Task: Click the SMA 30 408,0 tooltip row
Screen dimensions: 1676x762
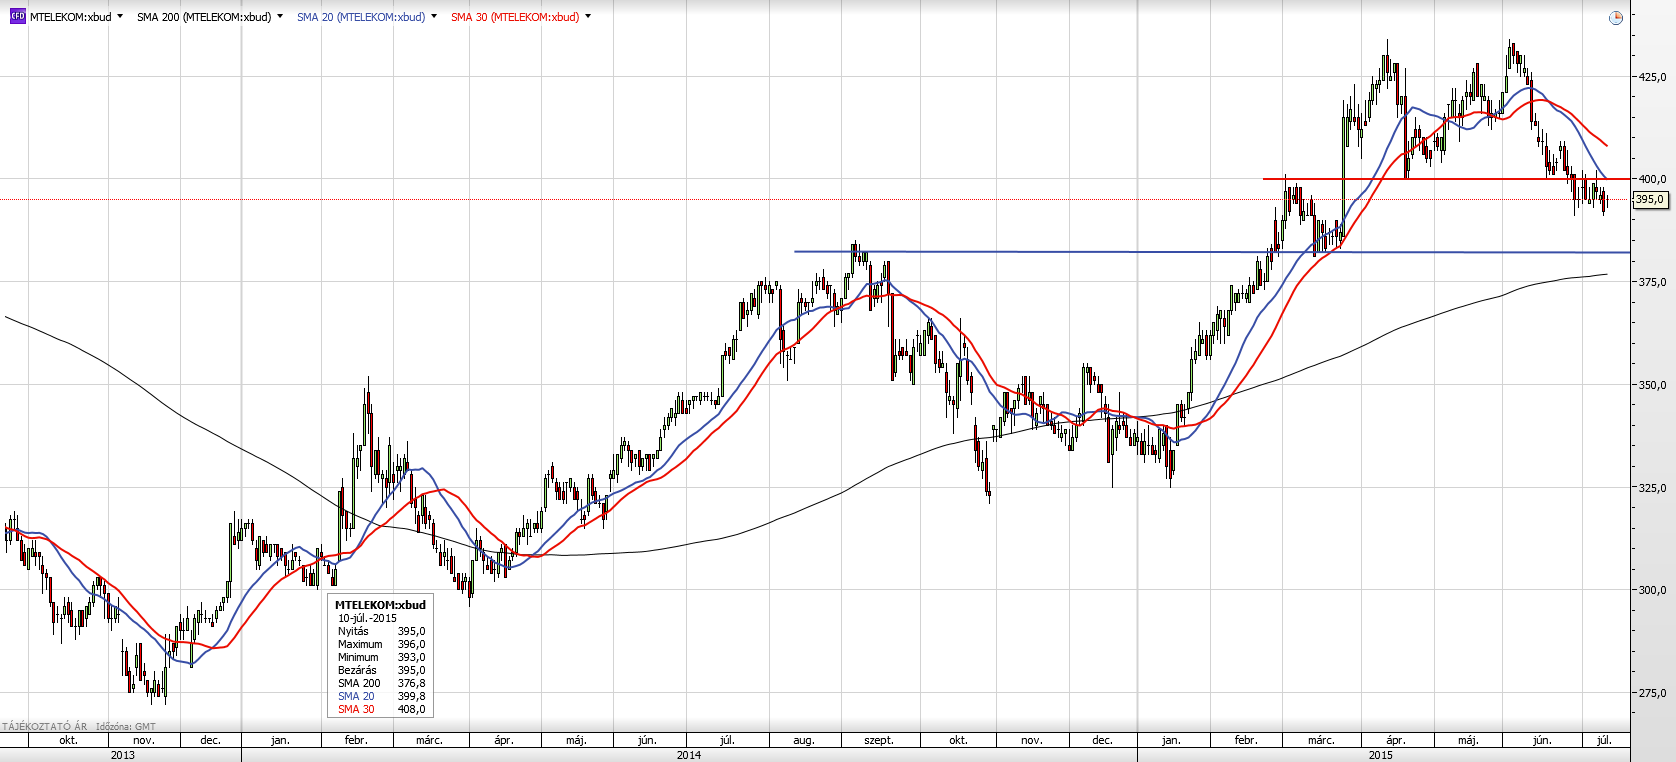Action: coord(381,709)
